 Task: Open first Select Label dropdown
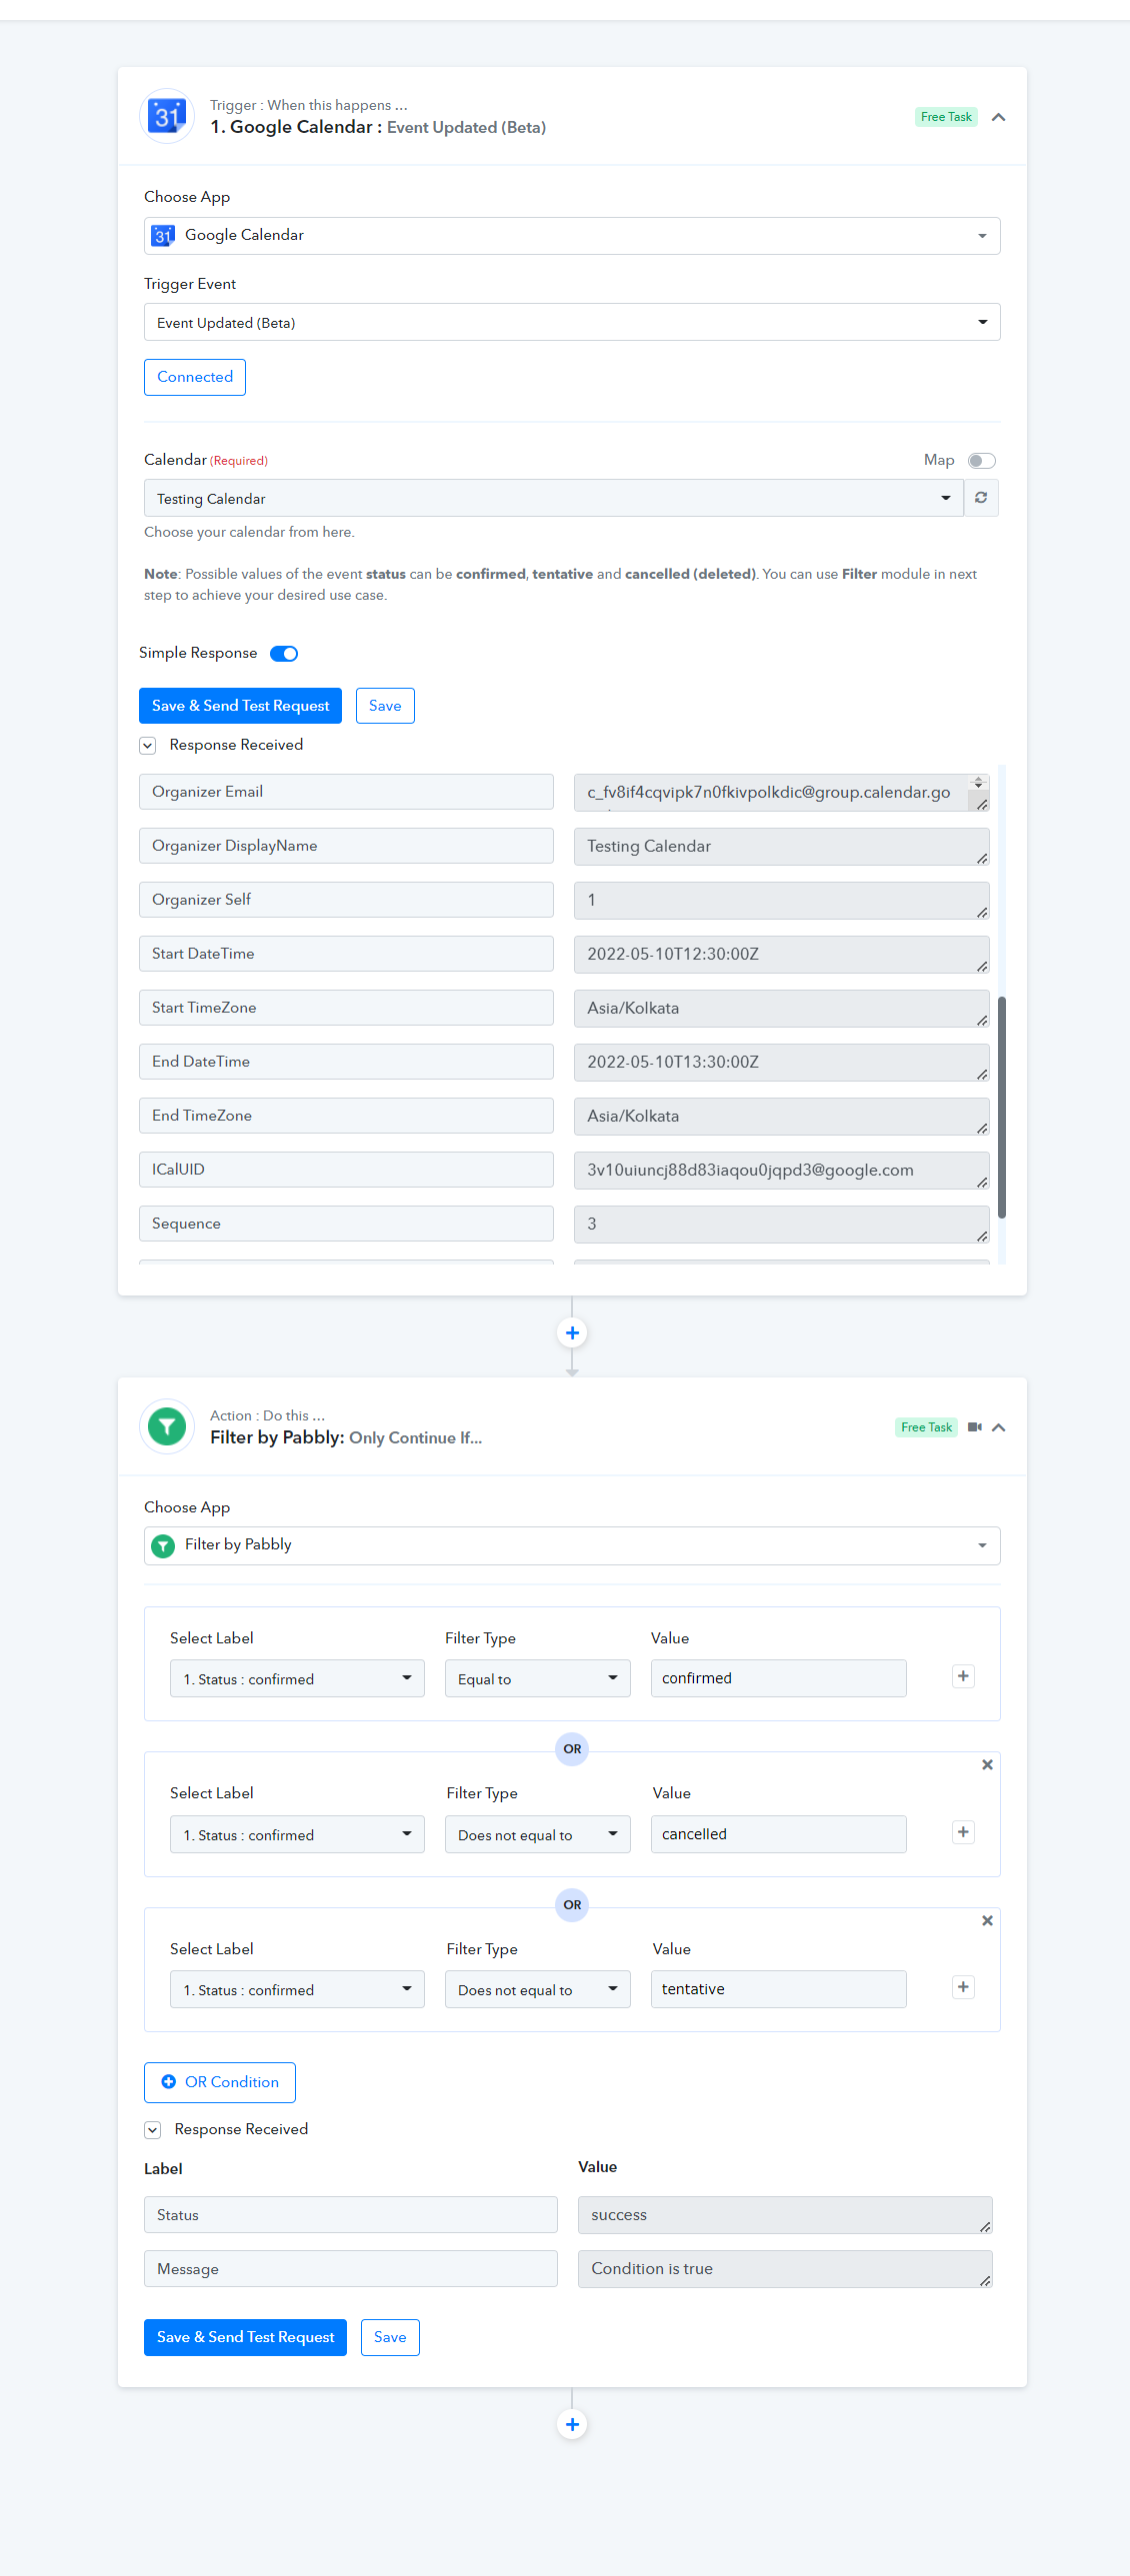click(x=297, y=1678)
